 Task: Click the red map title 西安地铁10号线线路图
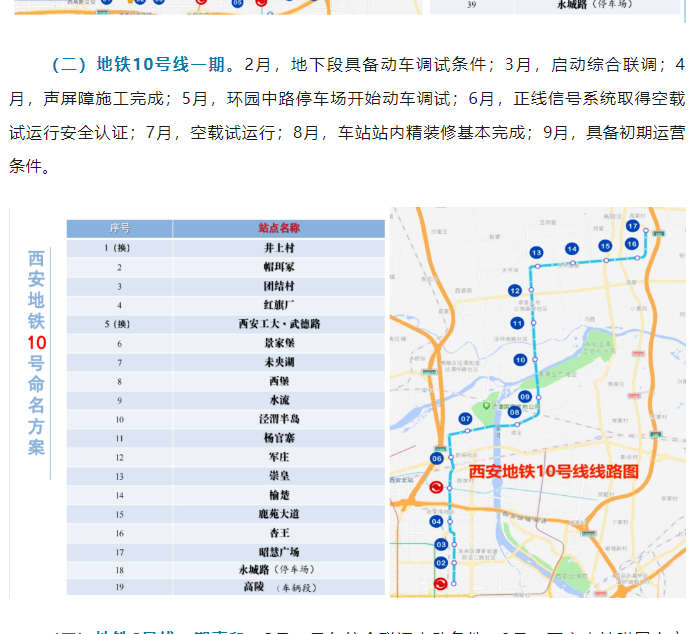point(553,471)
